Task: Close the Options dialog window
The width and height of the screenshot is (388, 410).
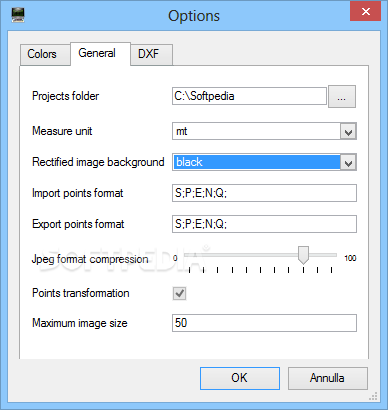Action: point(365,12)
